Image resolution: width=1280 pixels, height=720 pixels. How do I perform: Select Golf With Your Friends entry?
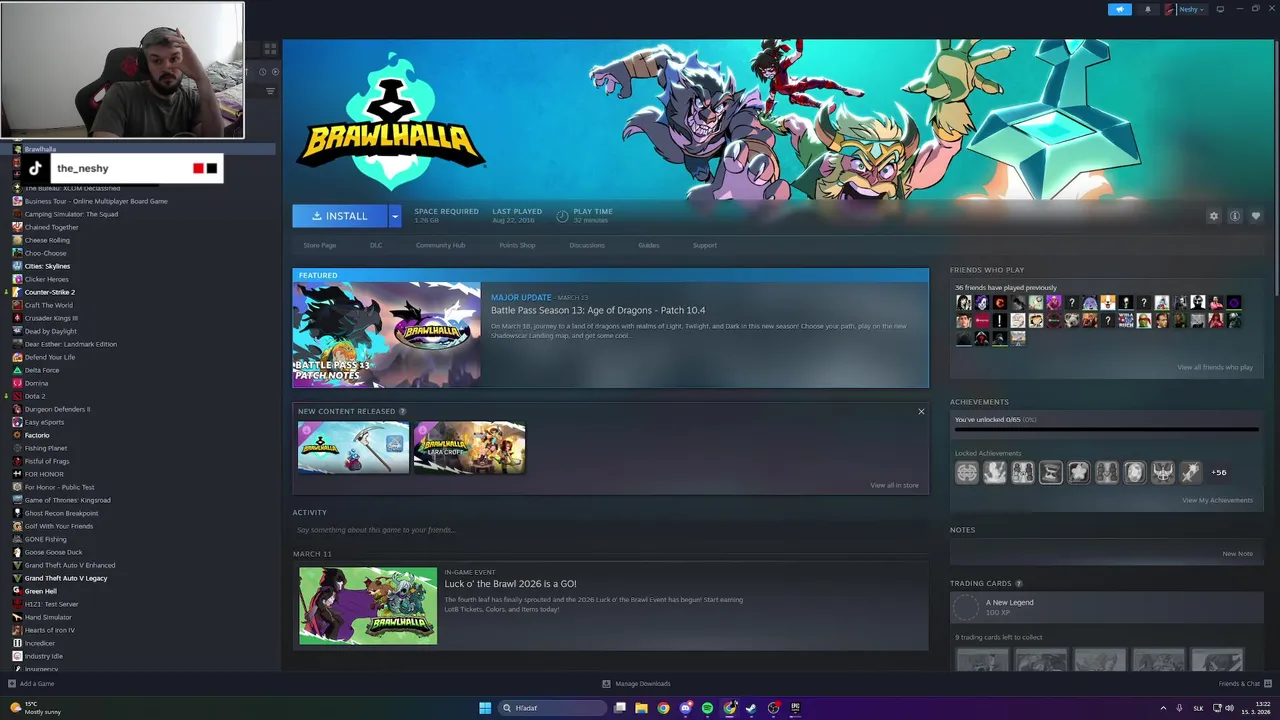pyautogui.click(x=59, y=526)
